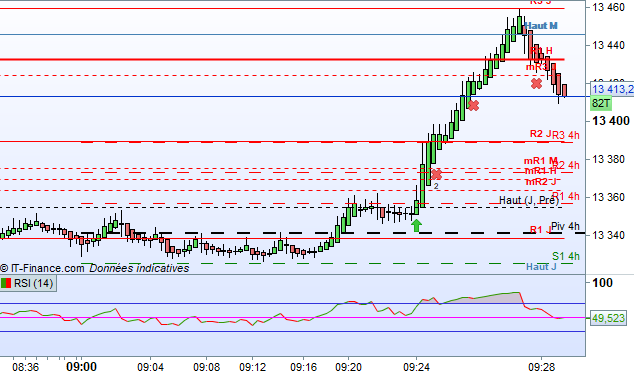Click the 09:04 time axis label

coord(150,367)
